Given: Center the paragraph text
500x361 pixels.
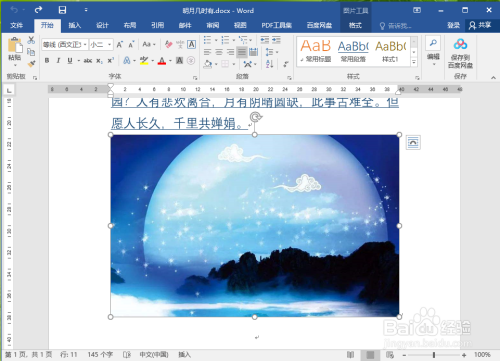Looking at the screenshot, I should (219, 52).
